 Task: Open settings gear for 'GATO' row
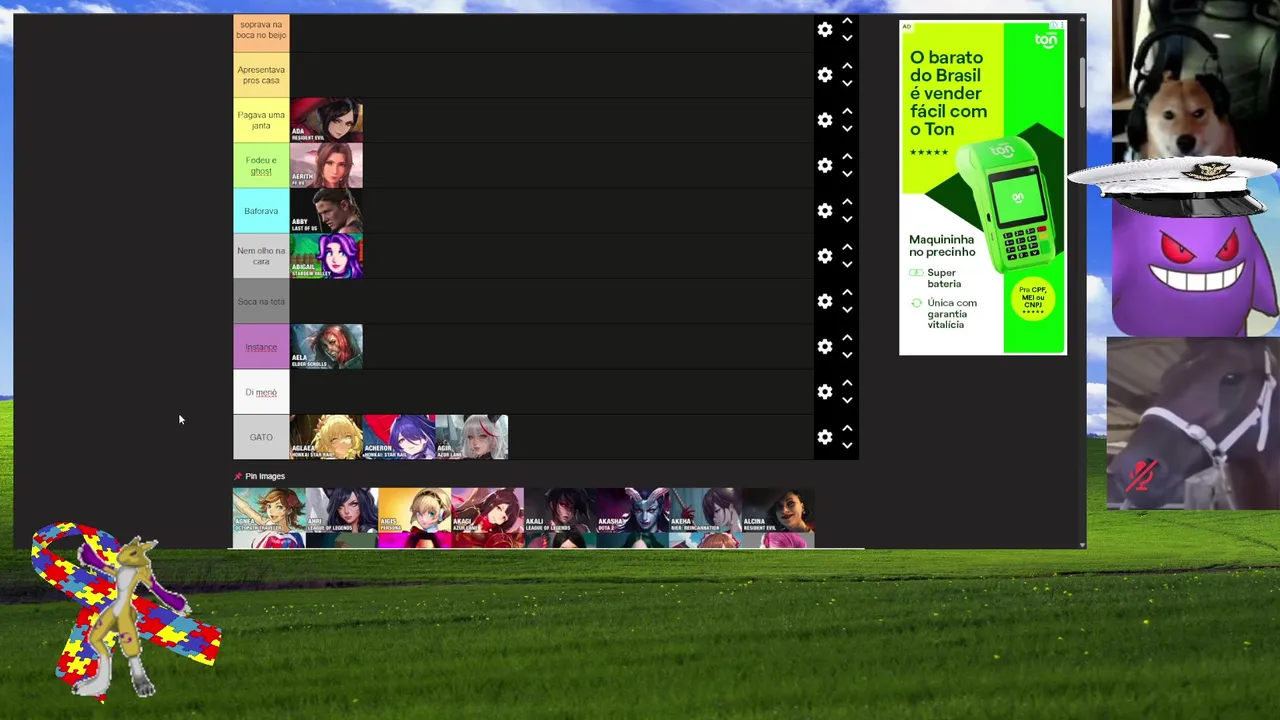click(x=825, y=437)
